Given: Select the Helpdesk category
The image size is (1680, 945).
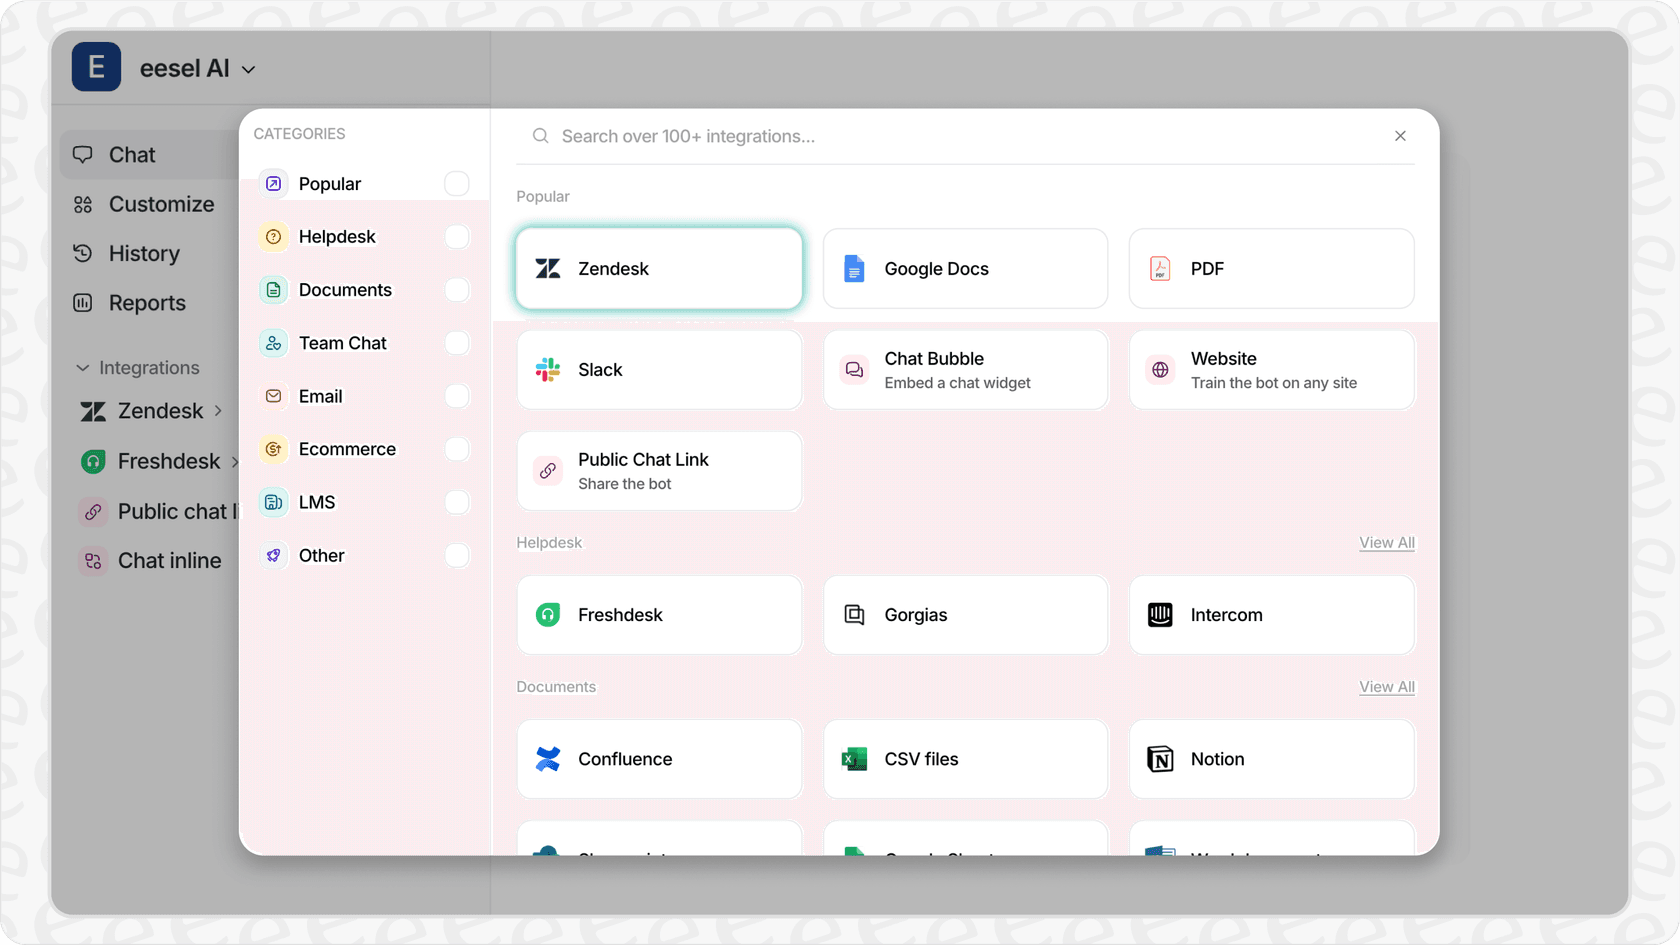Looking at the screenshot, I should click(x=364, y=237).
